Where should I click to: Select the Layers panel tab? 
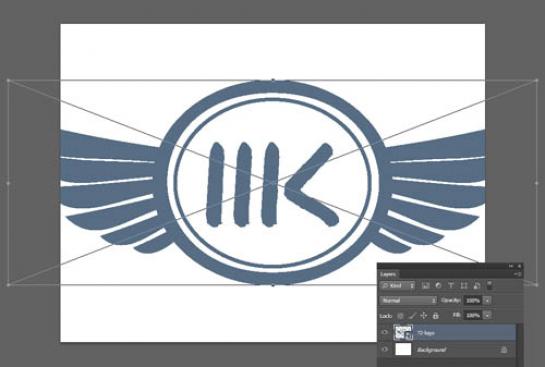click(x=388, y=274)
